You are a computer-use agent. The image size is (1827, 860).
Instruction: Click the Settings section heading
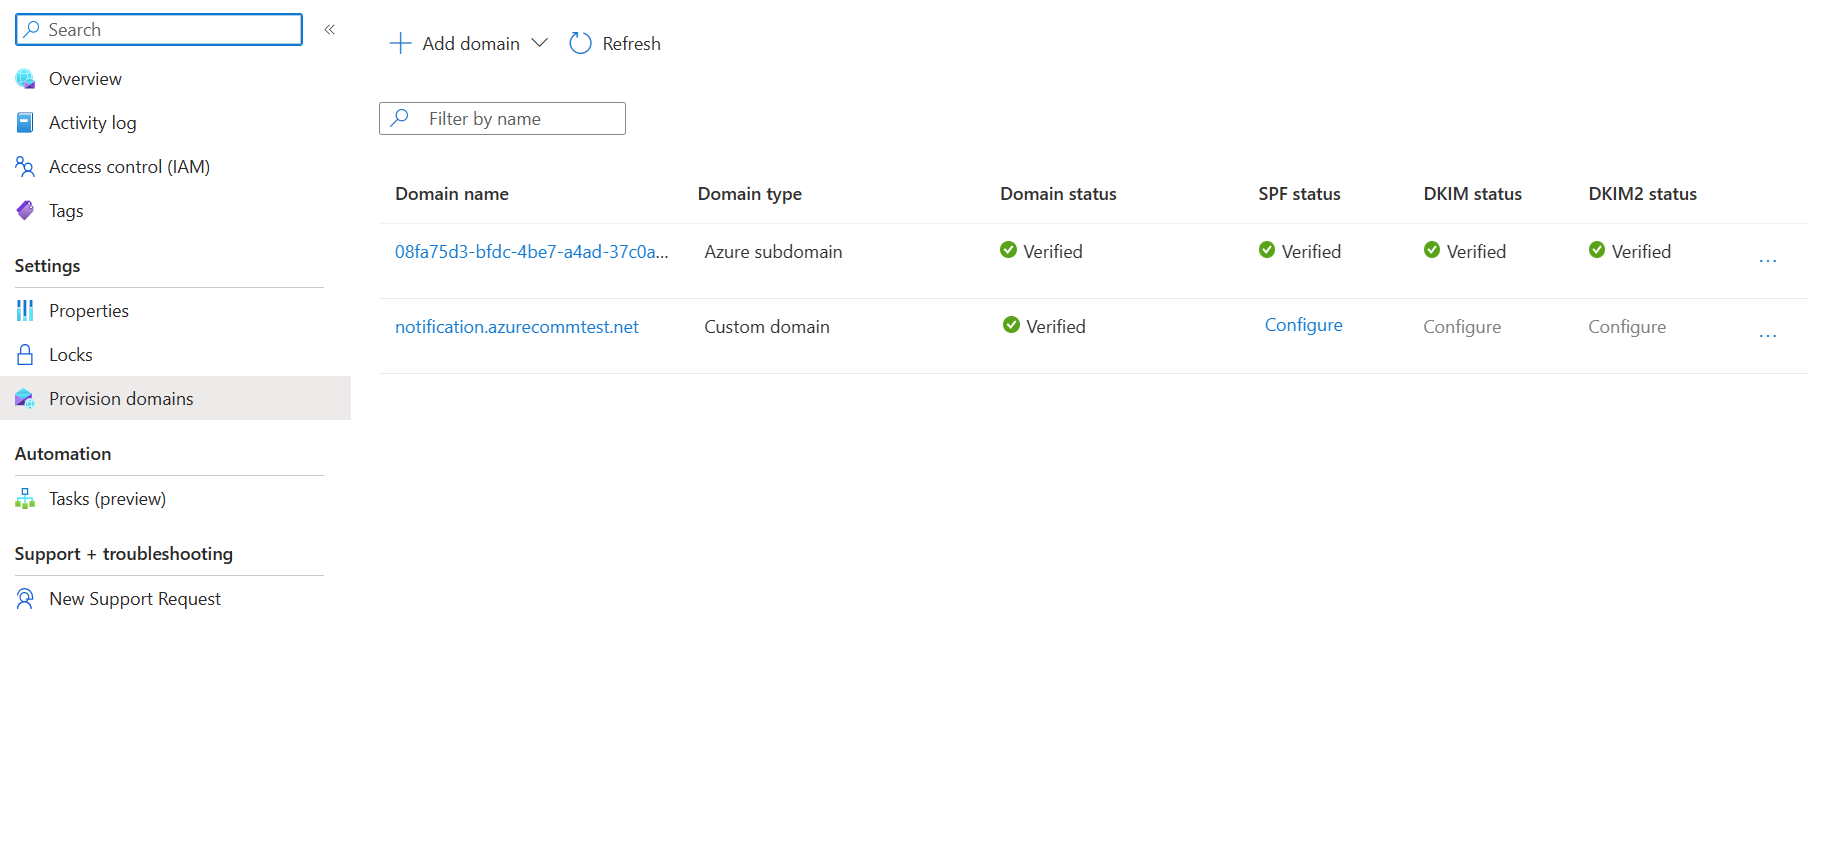click(47, 266)
